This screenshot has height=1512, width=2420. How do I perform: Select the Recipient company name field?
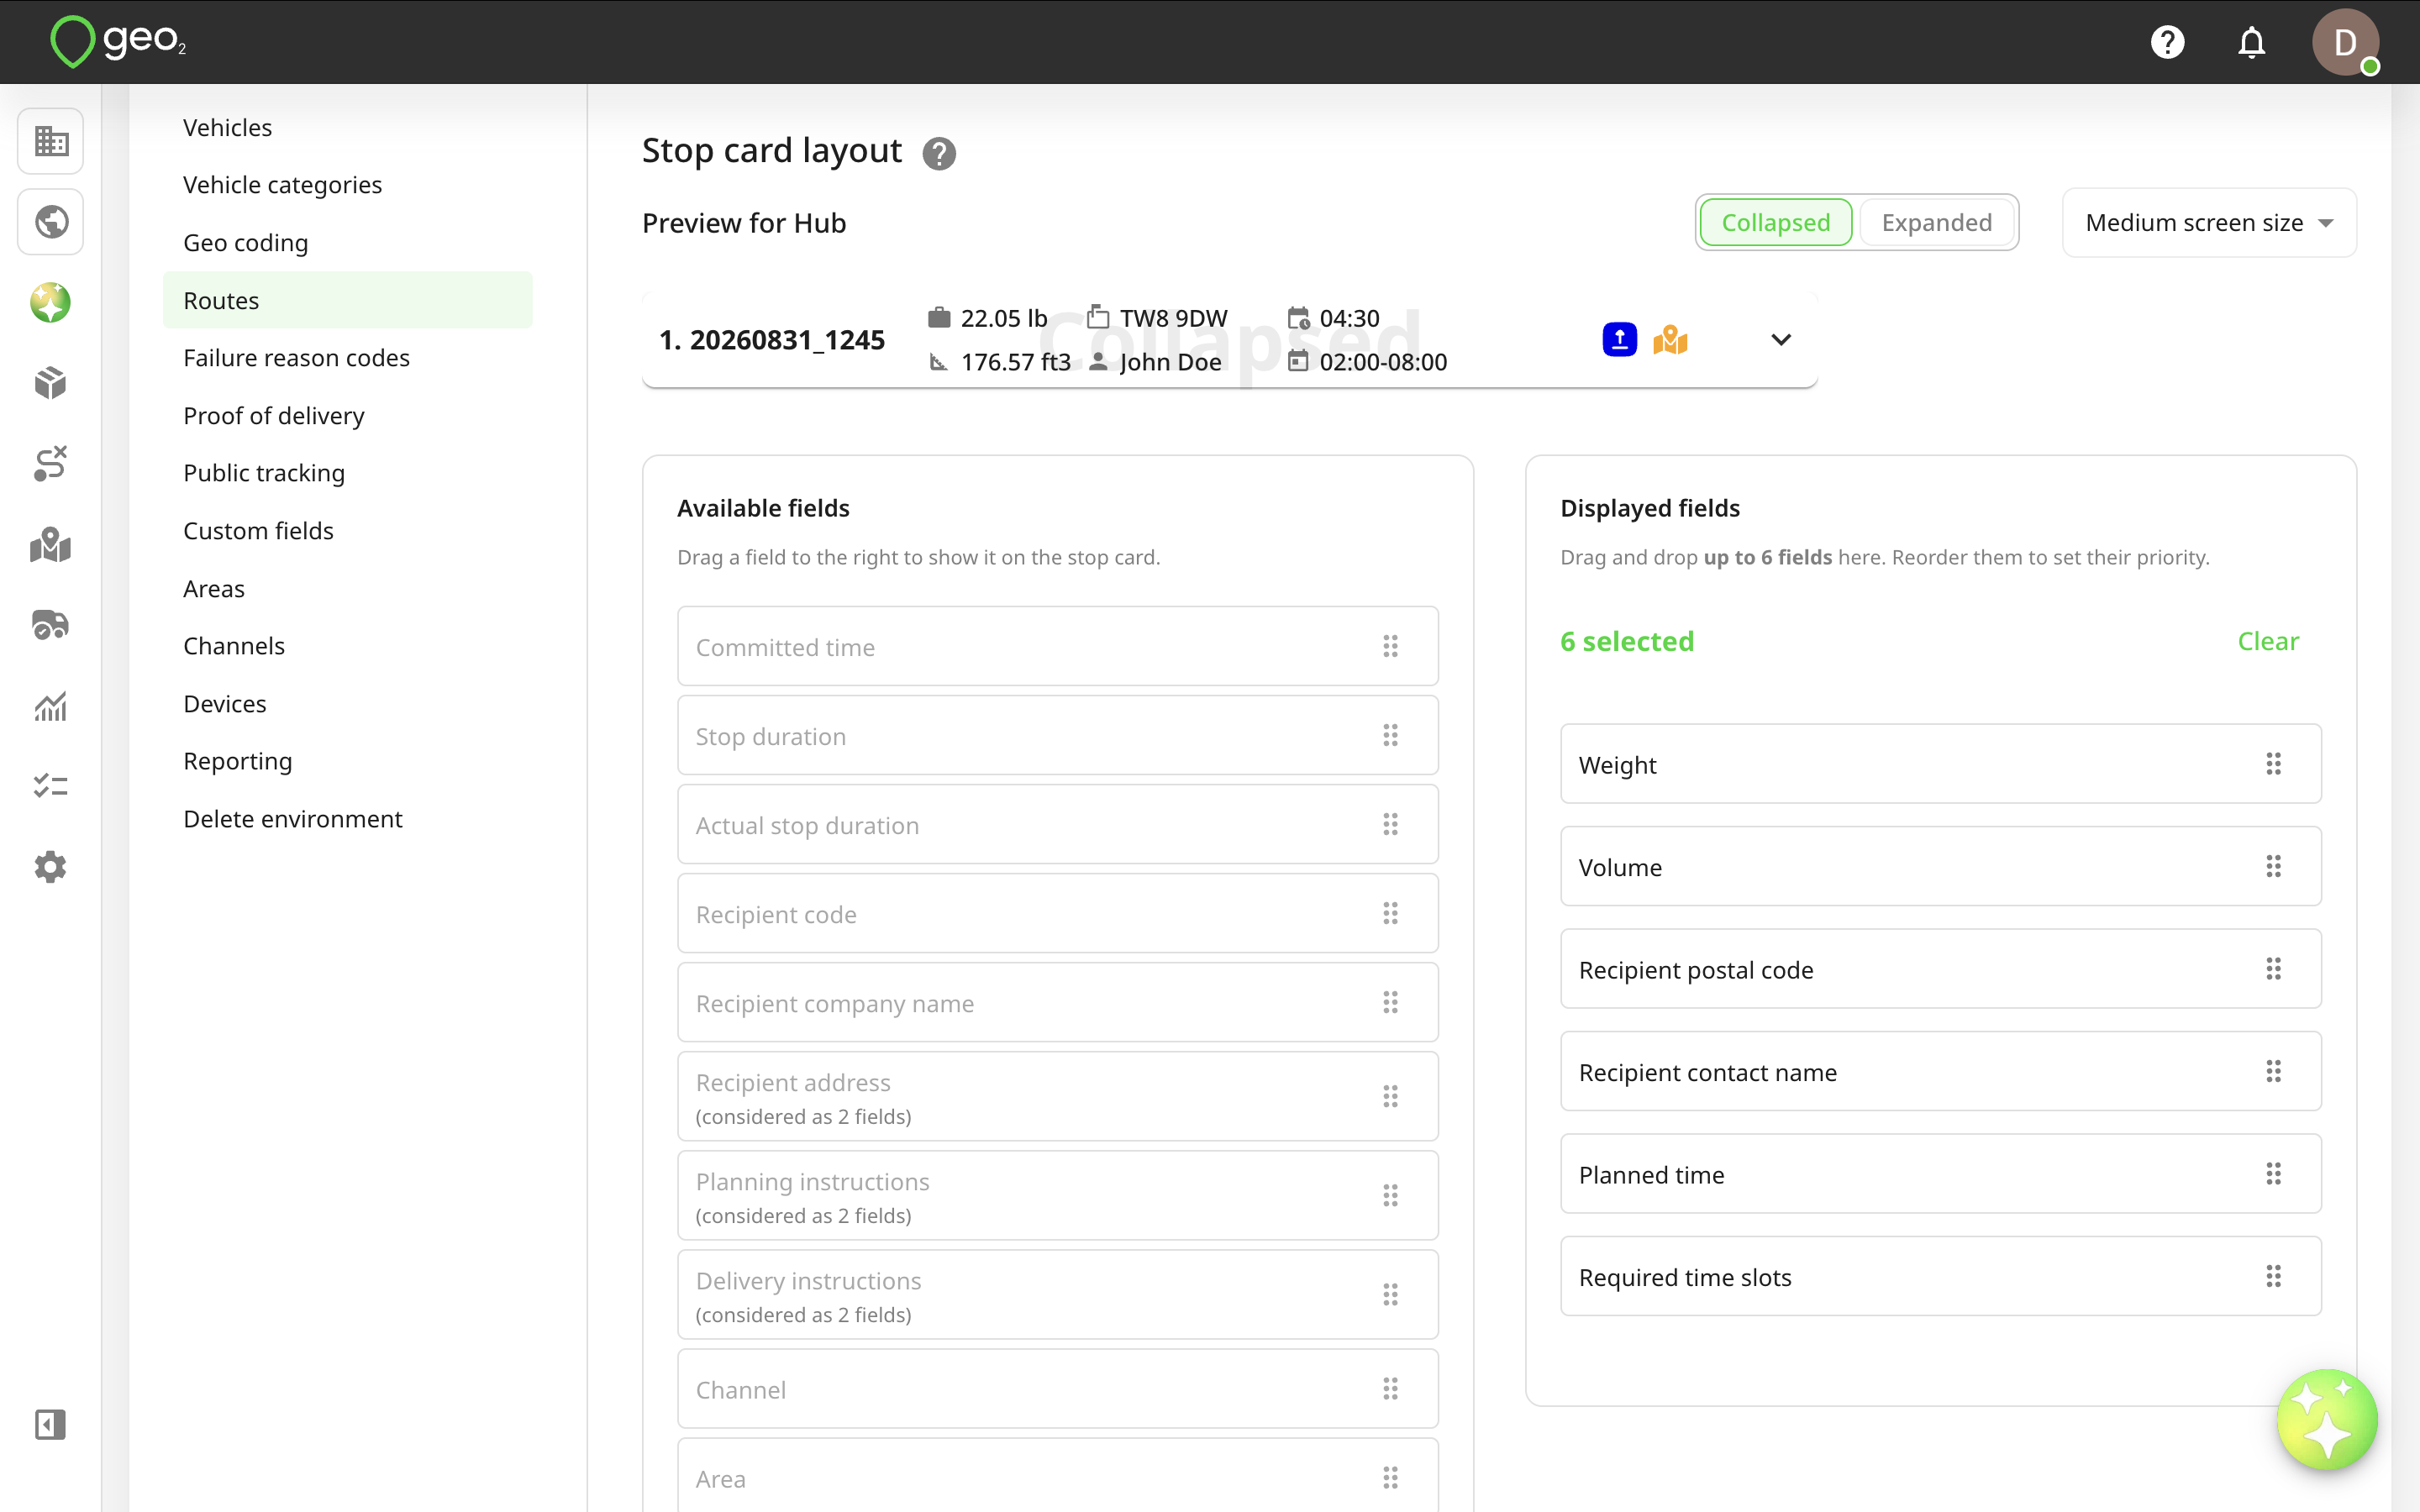click(1058, 1002)
